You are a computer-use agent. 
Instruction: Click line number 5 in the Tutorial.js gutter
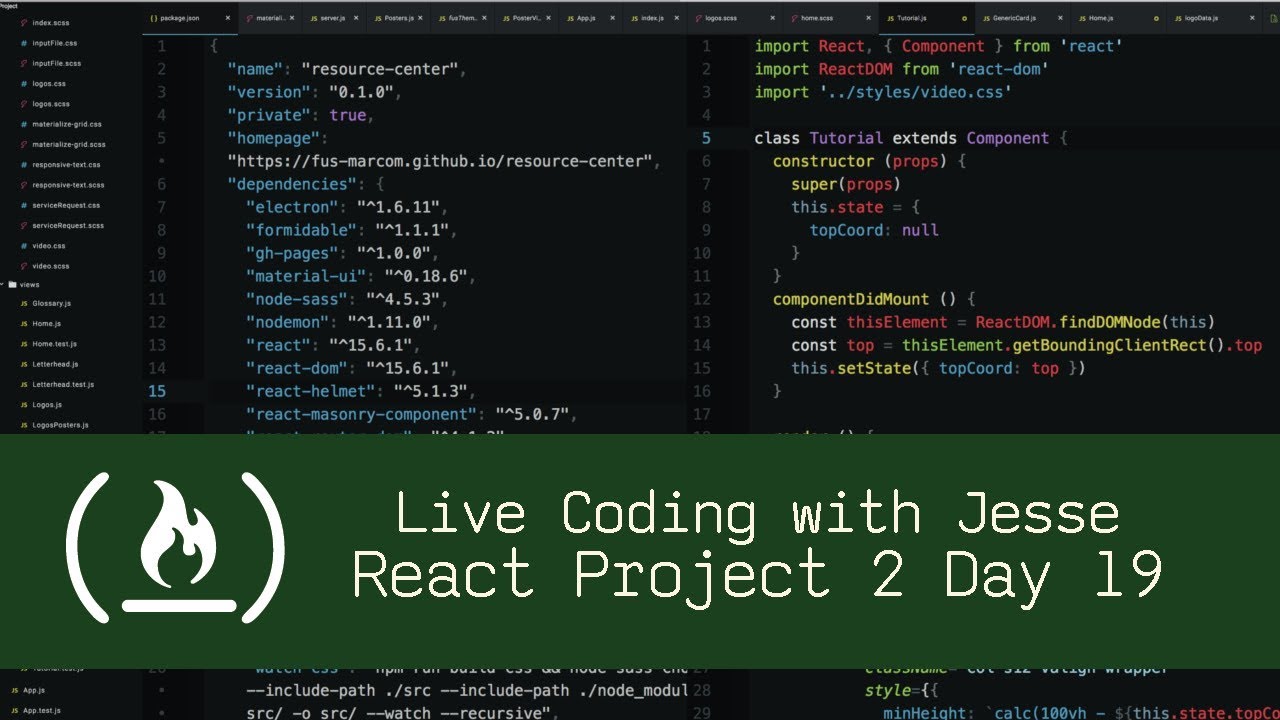tap(706, 138)
